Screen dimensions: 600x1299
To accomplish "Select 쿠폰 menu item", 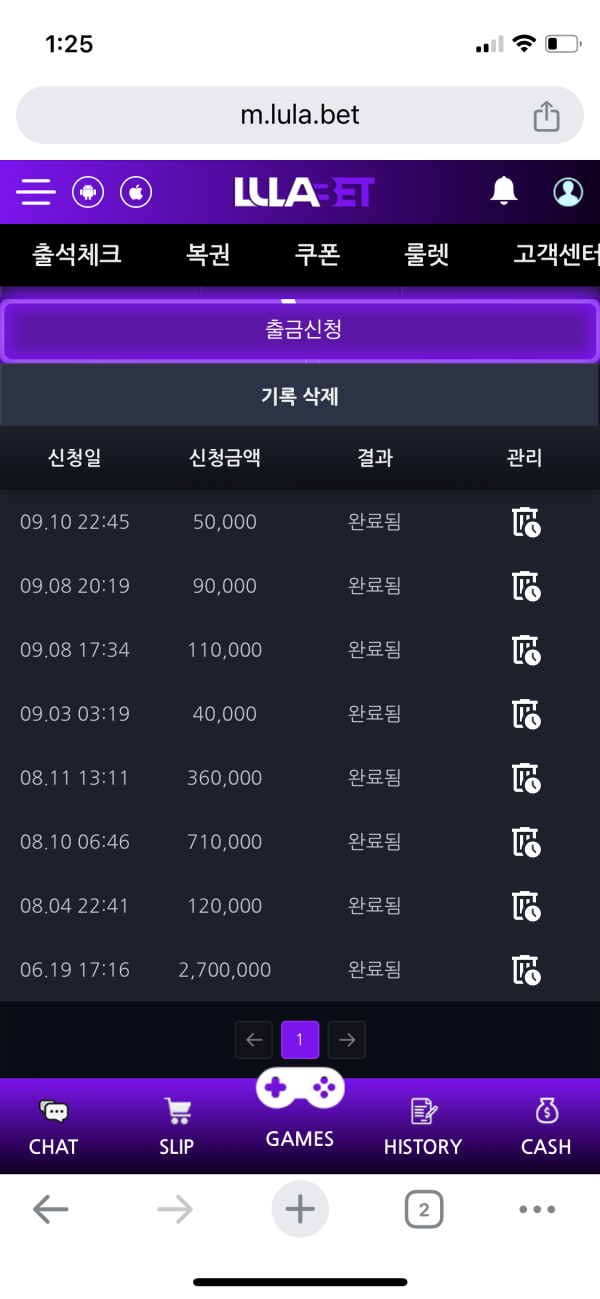I will tap(317, 254).
